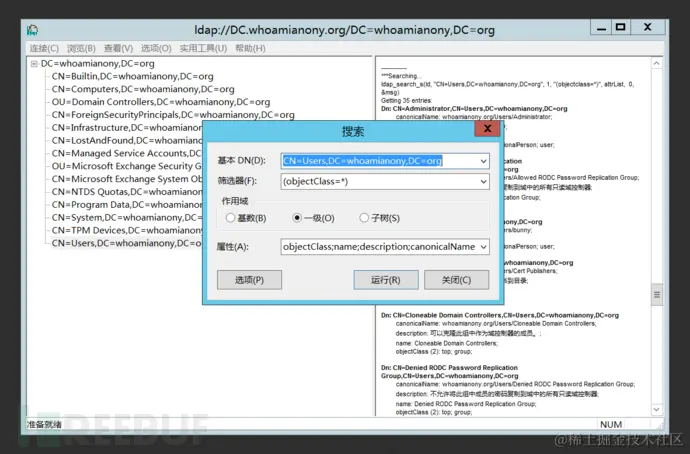Click the Dn: CN=Administrator result line

[x=474, y=109]
